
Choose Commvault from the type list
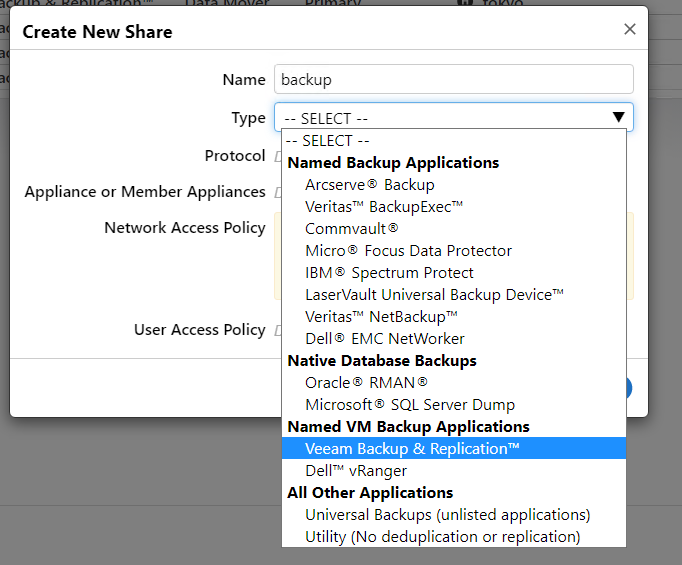click(454, 229)
